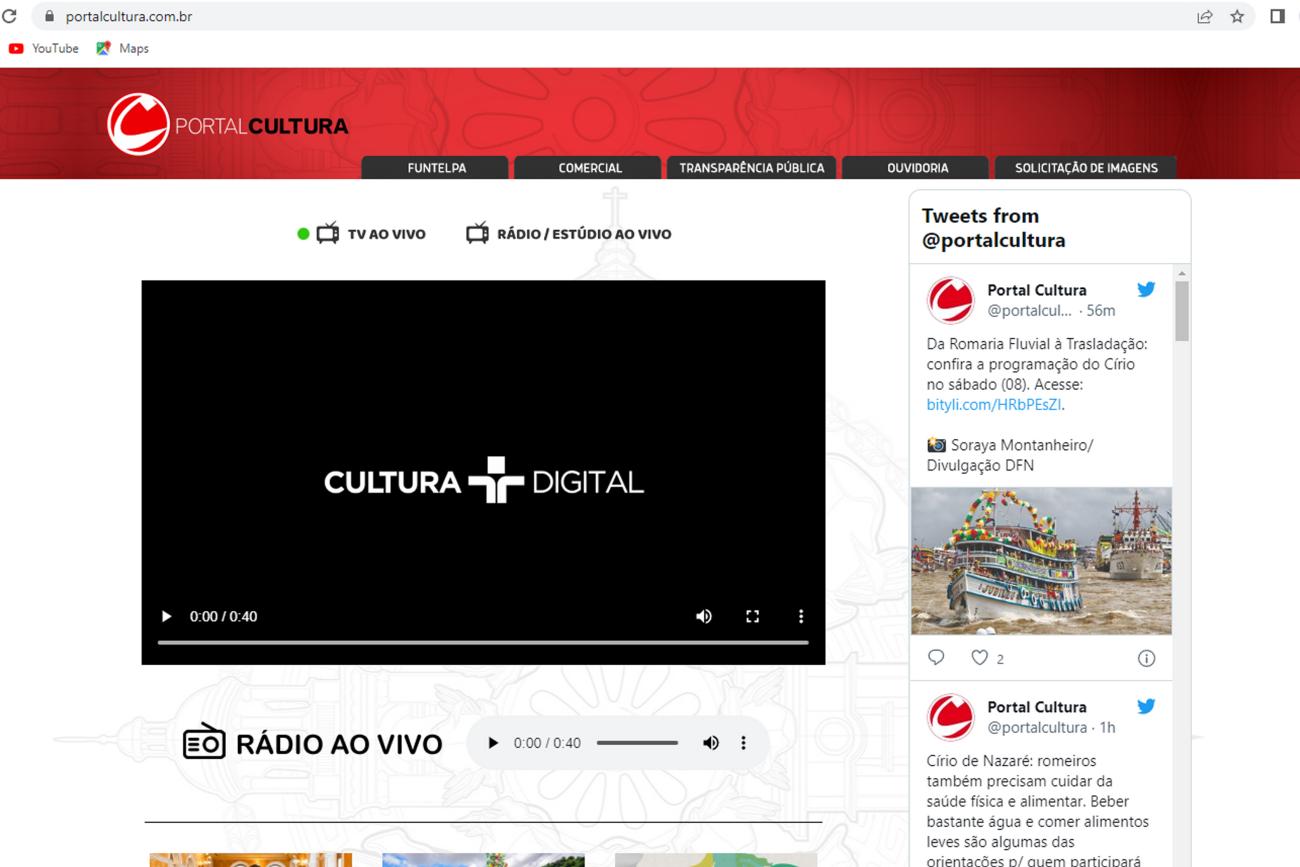Play the Rádio ao Vivo audio
This screenshot has height=867, width=1300.
pyautogui.click(x=493, y=743)
